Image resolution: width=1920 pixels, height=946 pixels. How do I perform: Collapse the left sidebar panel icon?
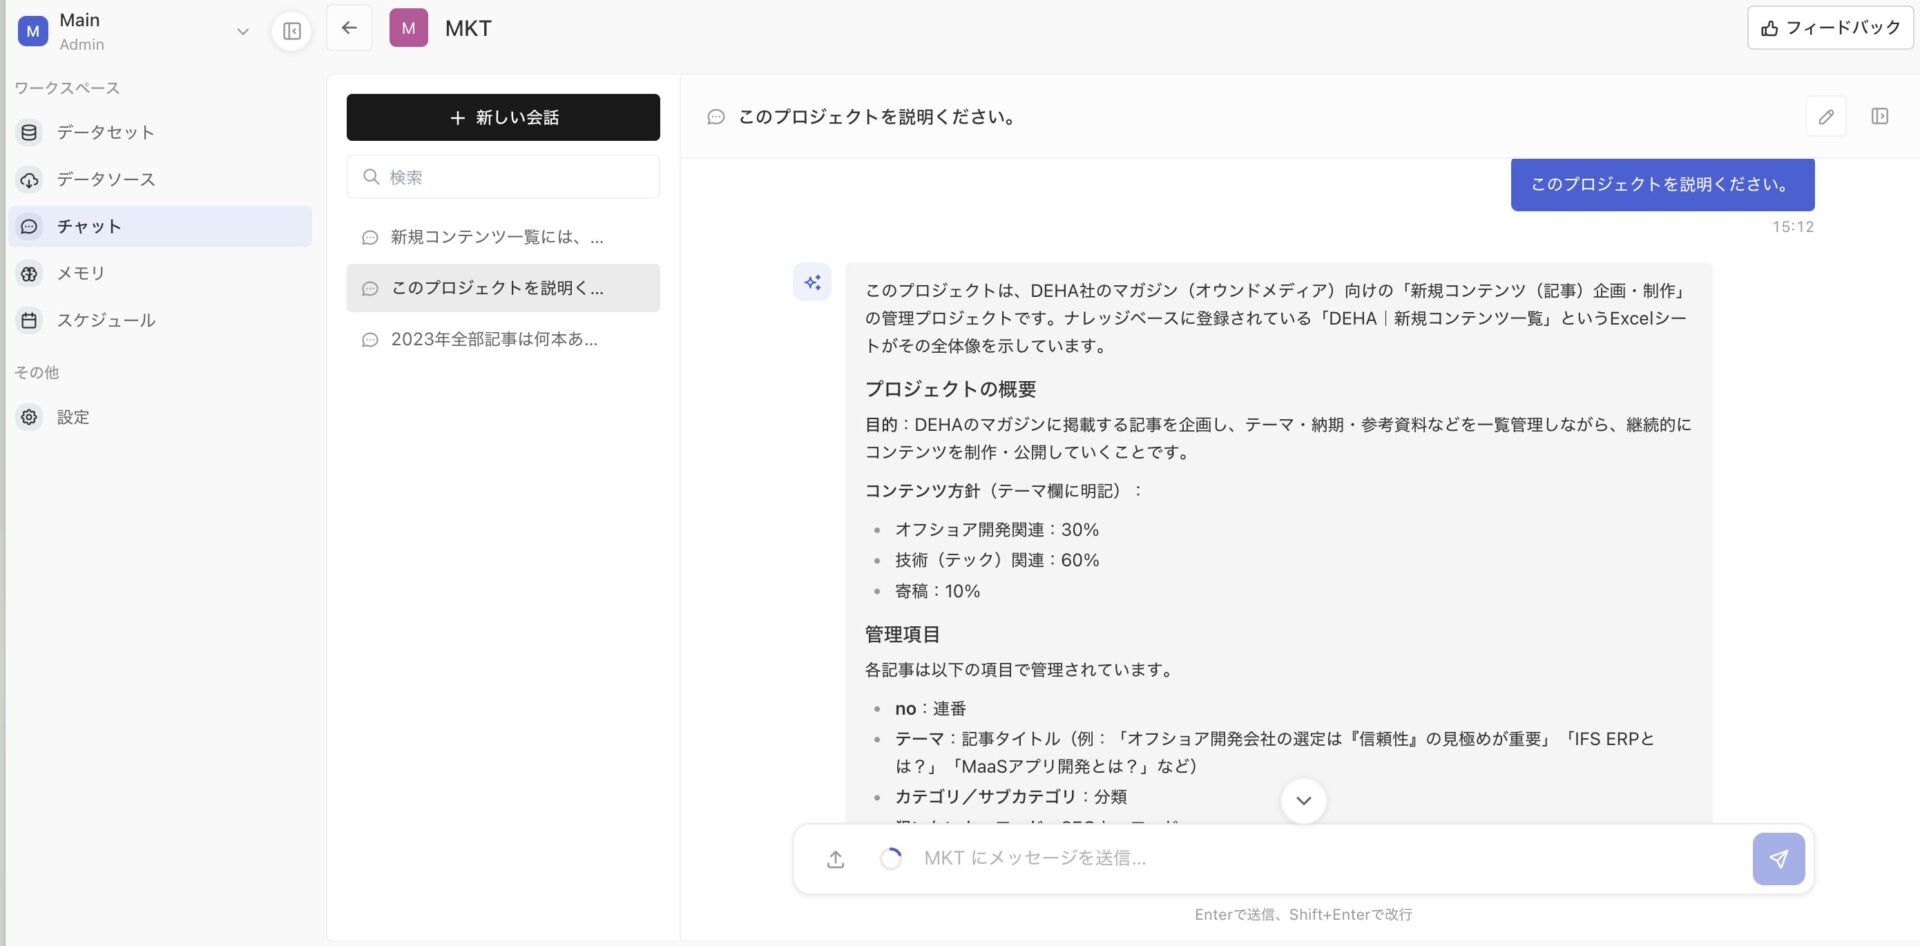coord(292,31)
